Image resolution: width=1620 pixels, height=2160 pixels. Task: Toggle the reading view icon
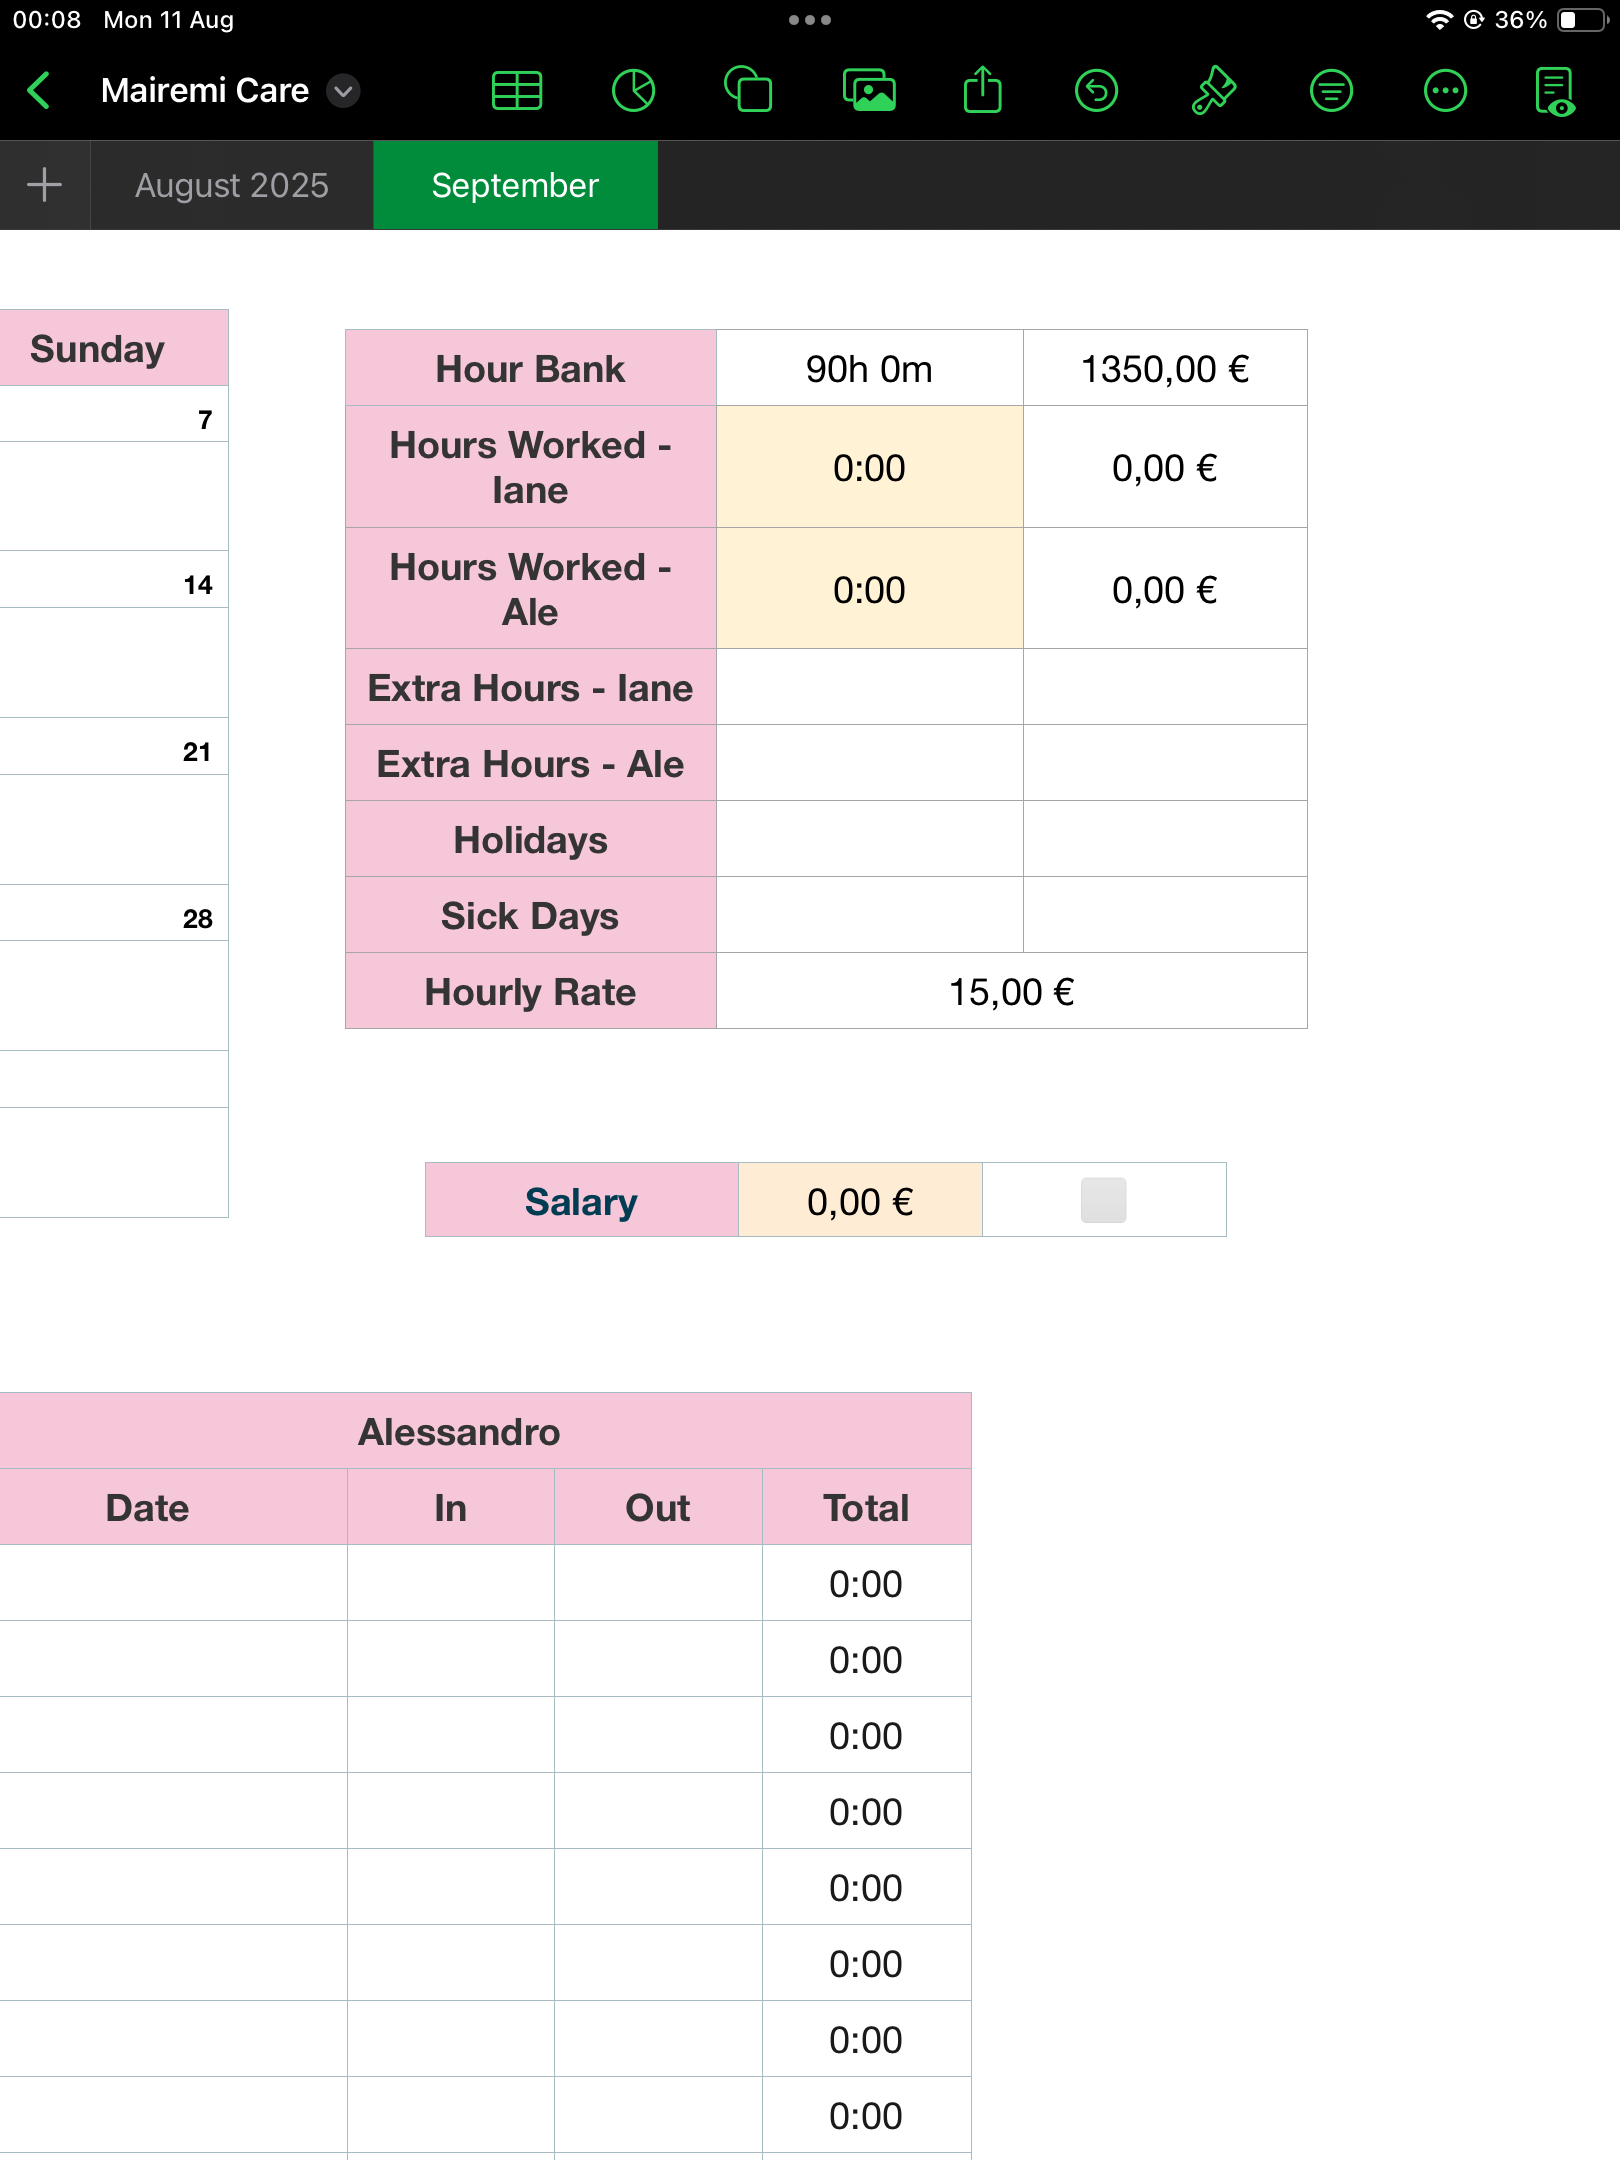[x=1555, y=91]
